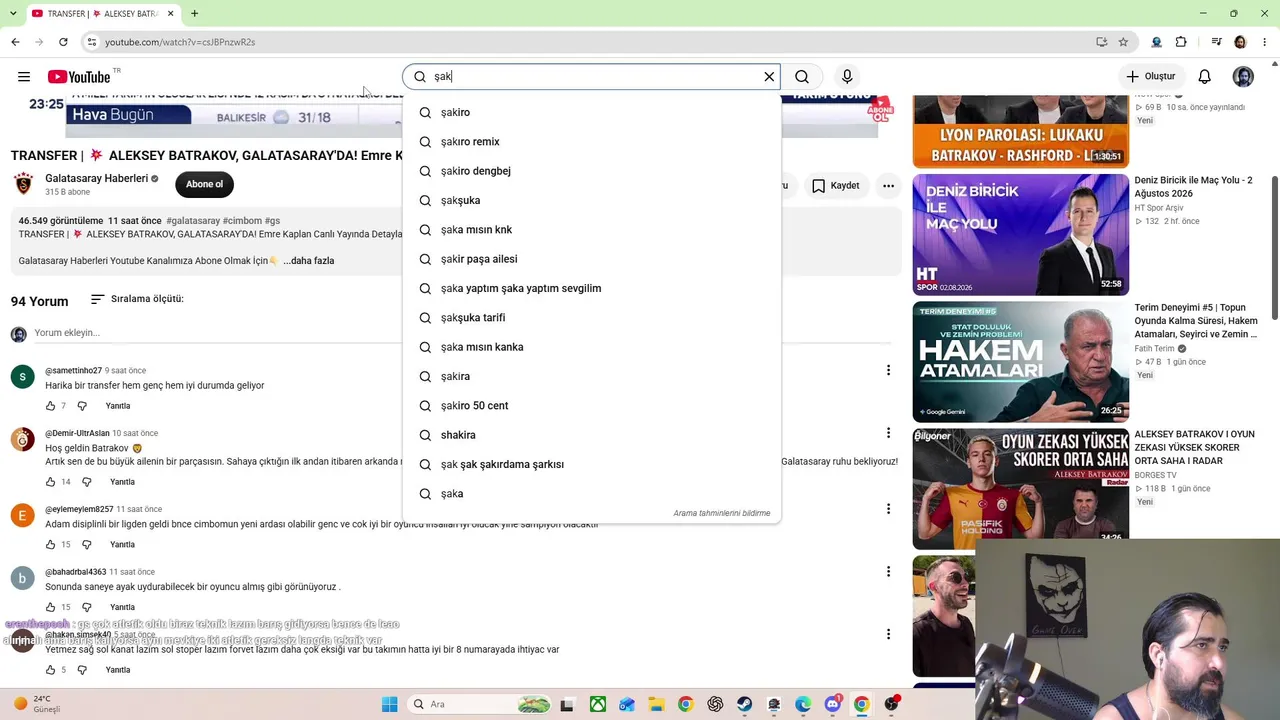Select the "shakira" search suggestion
Image resolution: width=1280 pixels, height=720 pixels.
[592, 435]
